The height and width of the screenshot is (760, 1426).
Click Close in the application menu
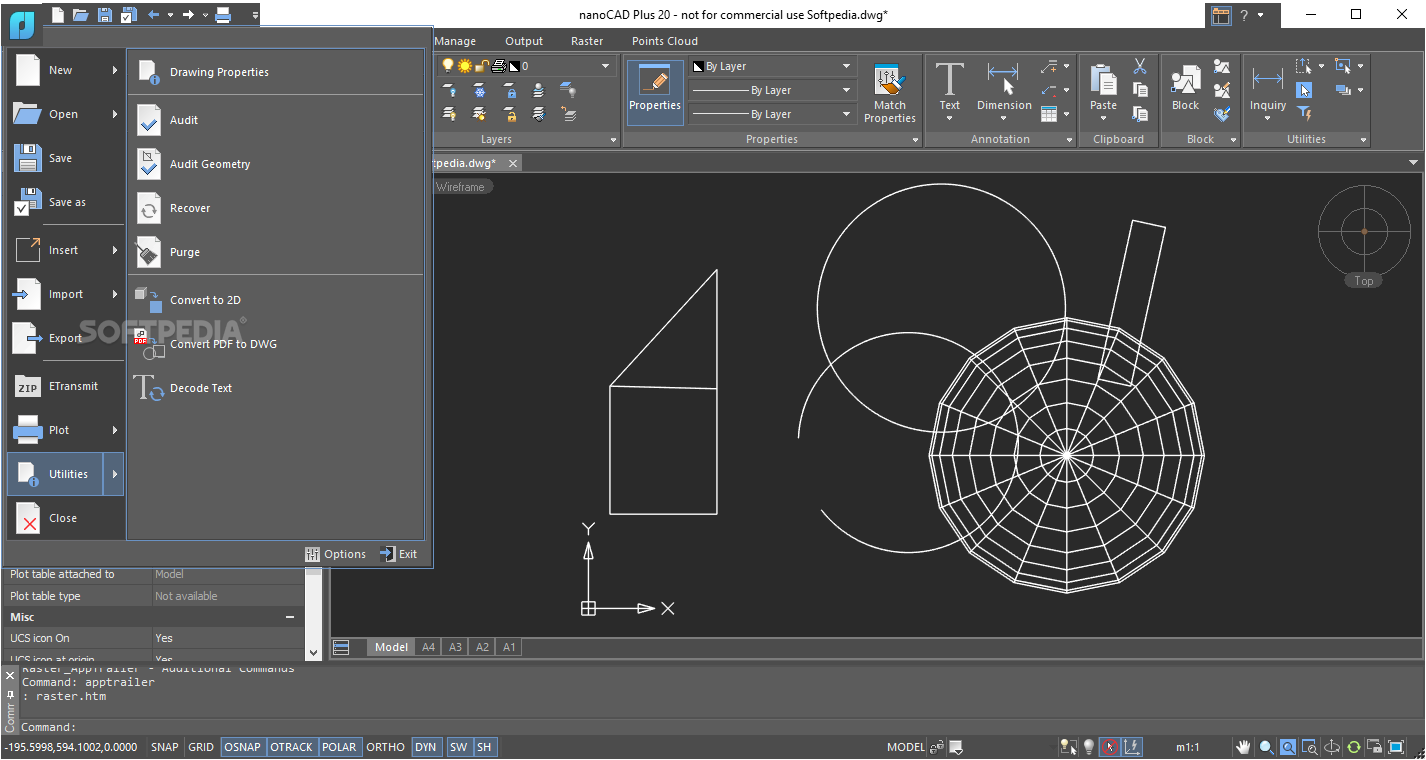(x=66, y=518)
